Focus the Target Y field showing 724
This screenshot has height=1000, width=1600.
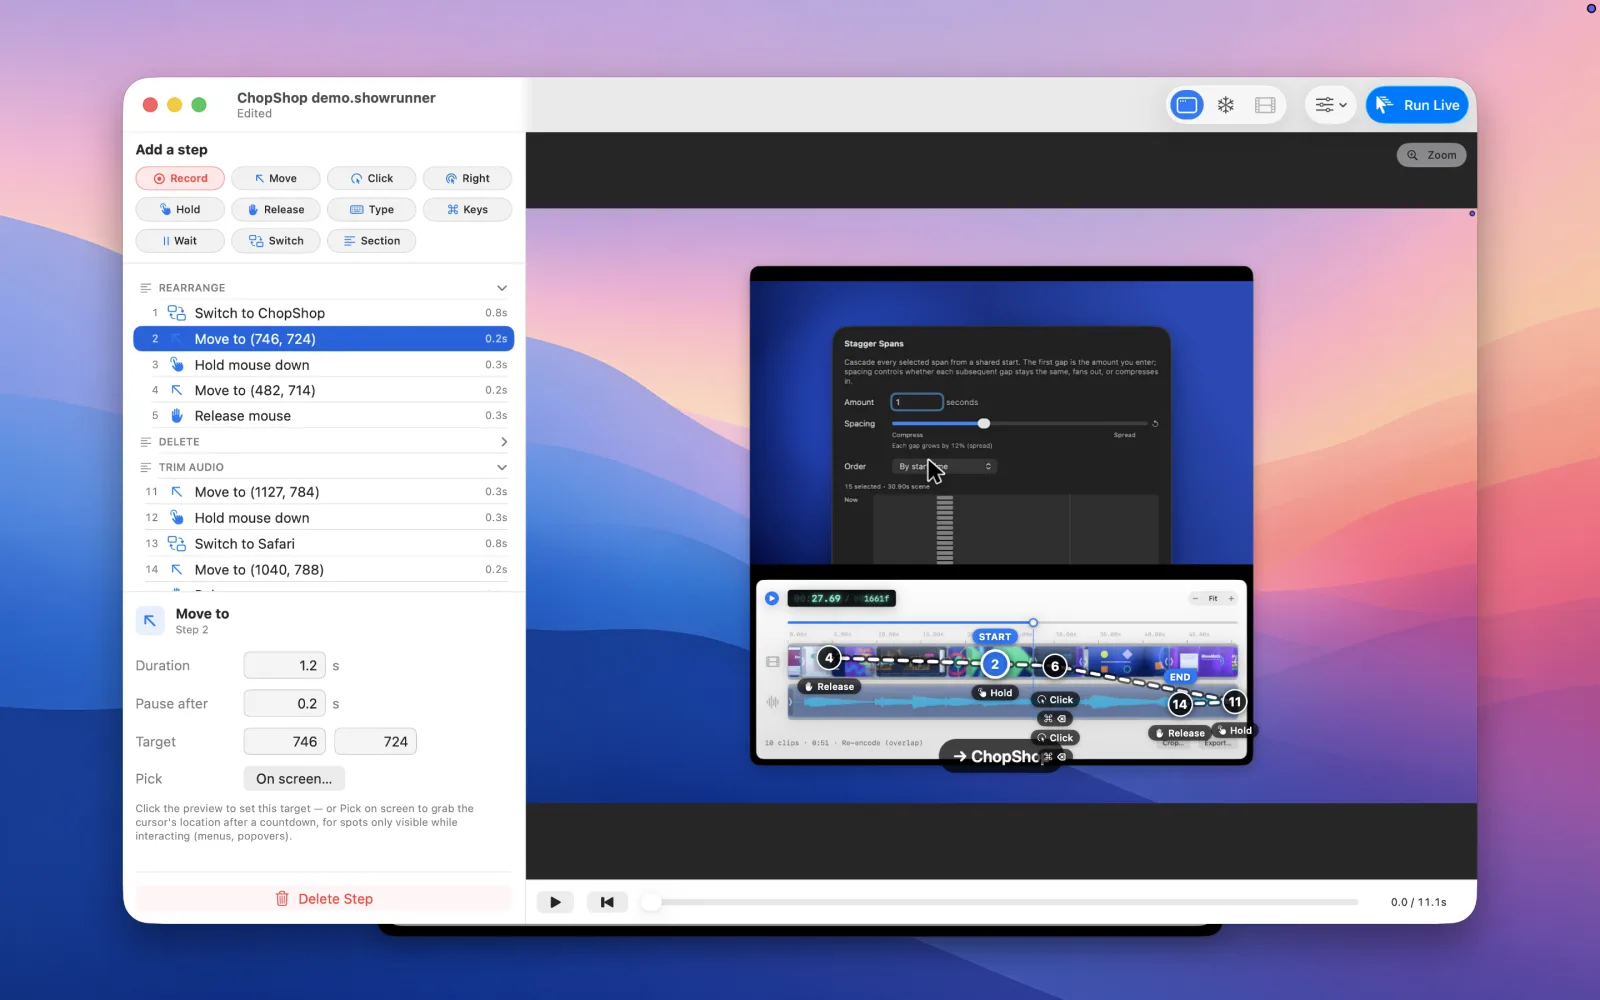(375, 742)
